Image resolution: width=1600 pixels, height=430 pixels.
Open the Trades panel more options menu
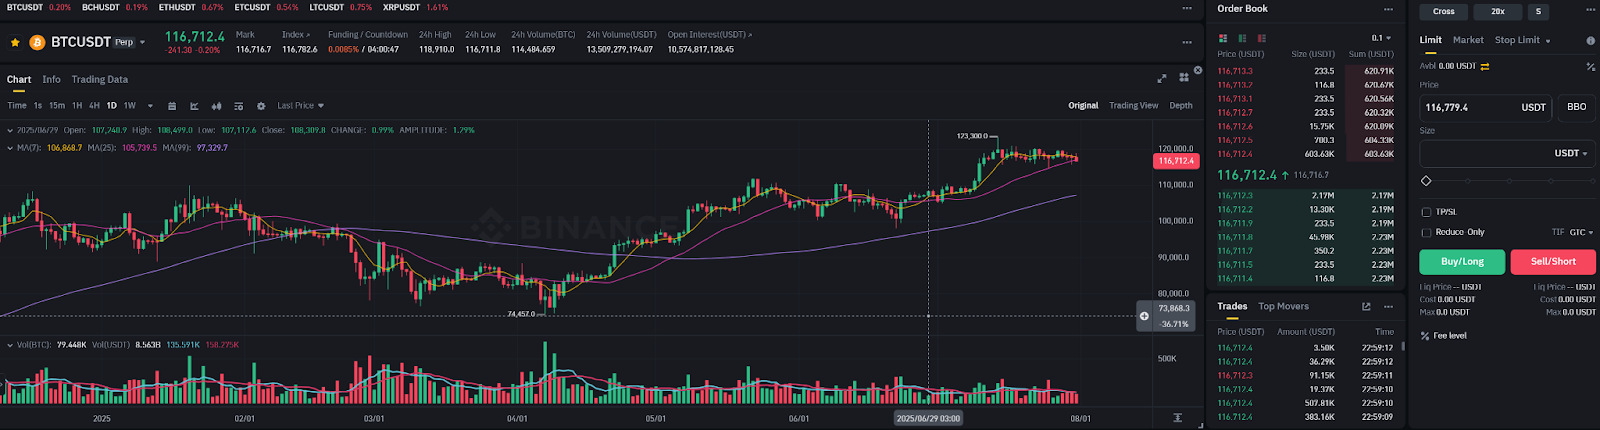1388,306
